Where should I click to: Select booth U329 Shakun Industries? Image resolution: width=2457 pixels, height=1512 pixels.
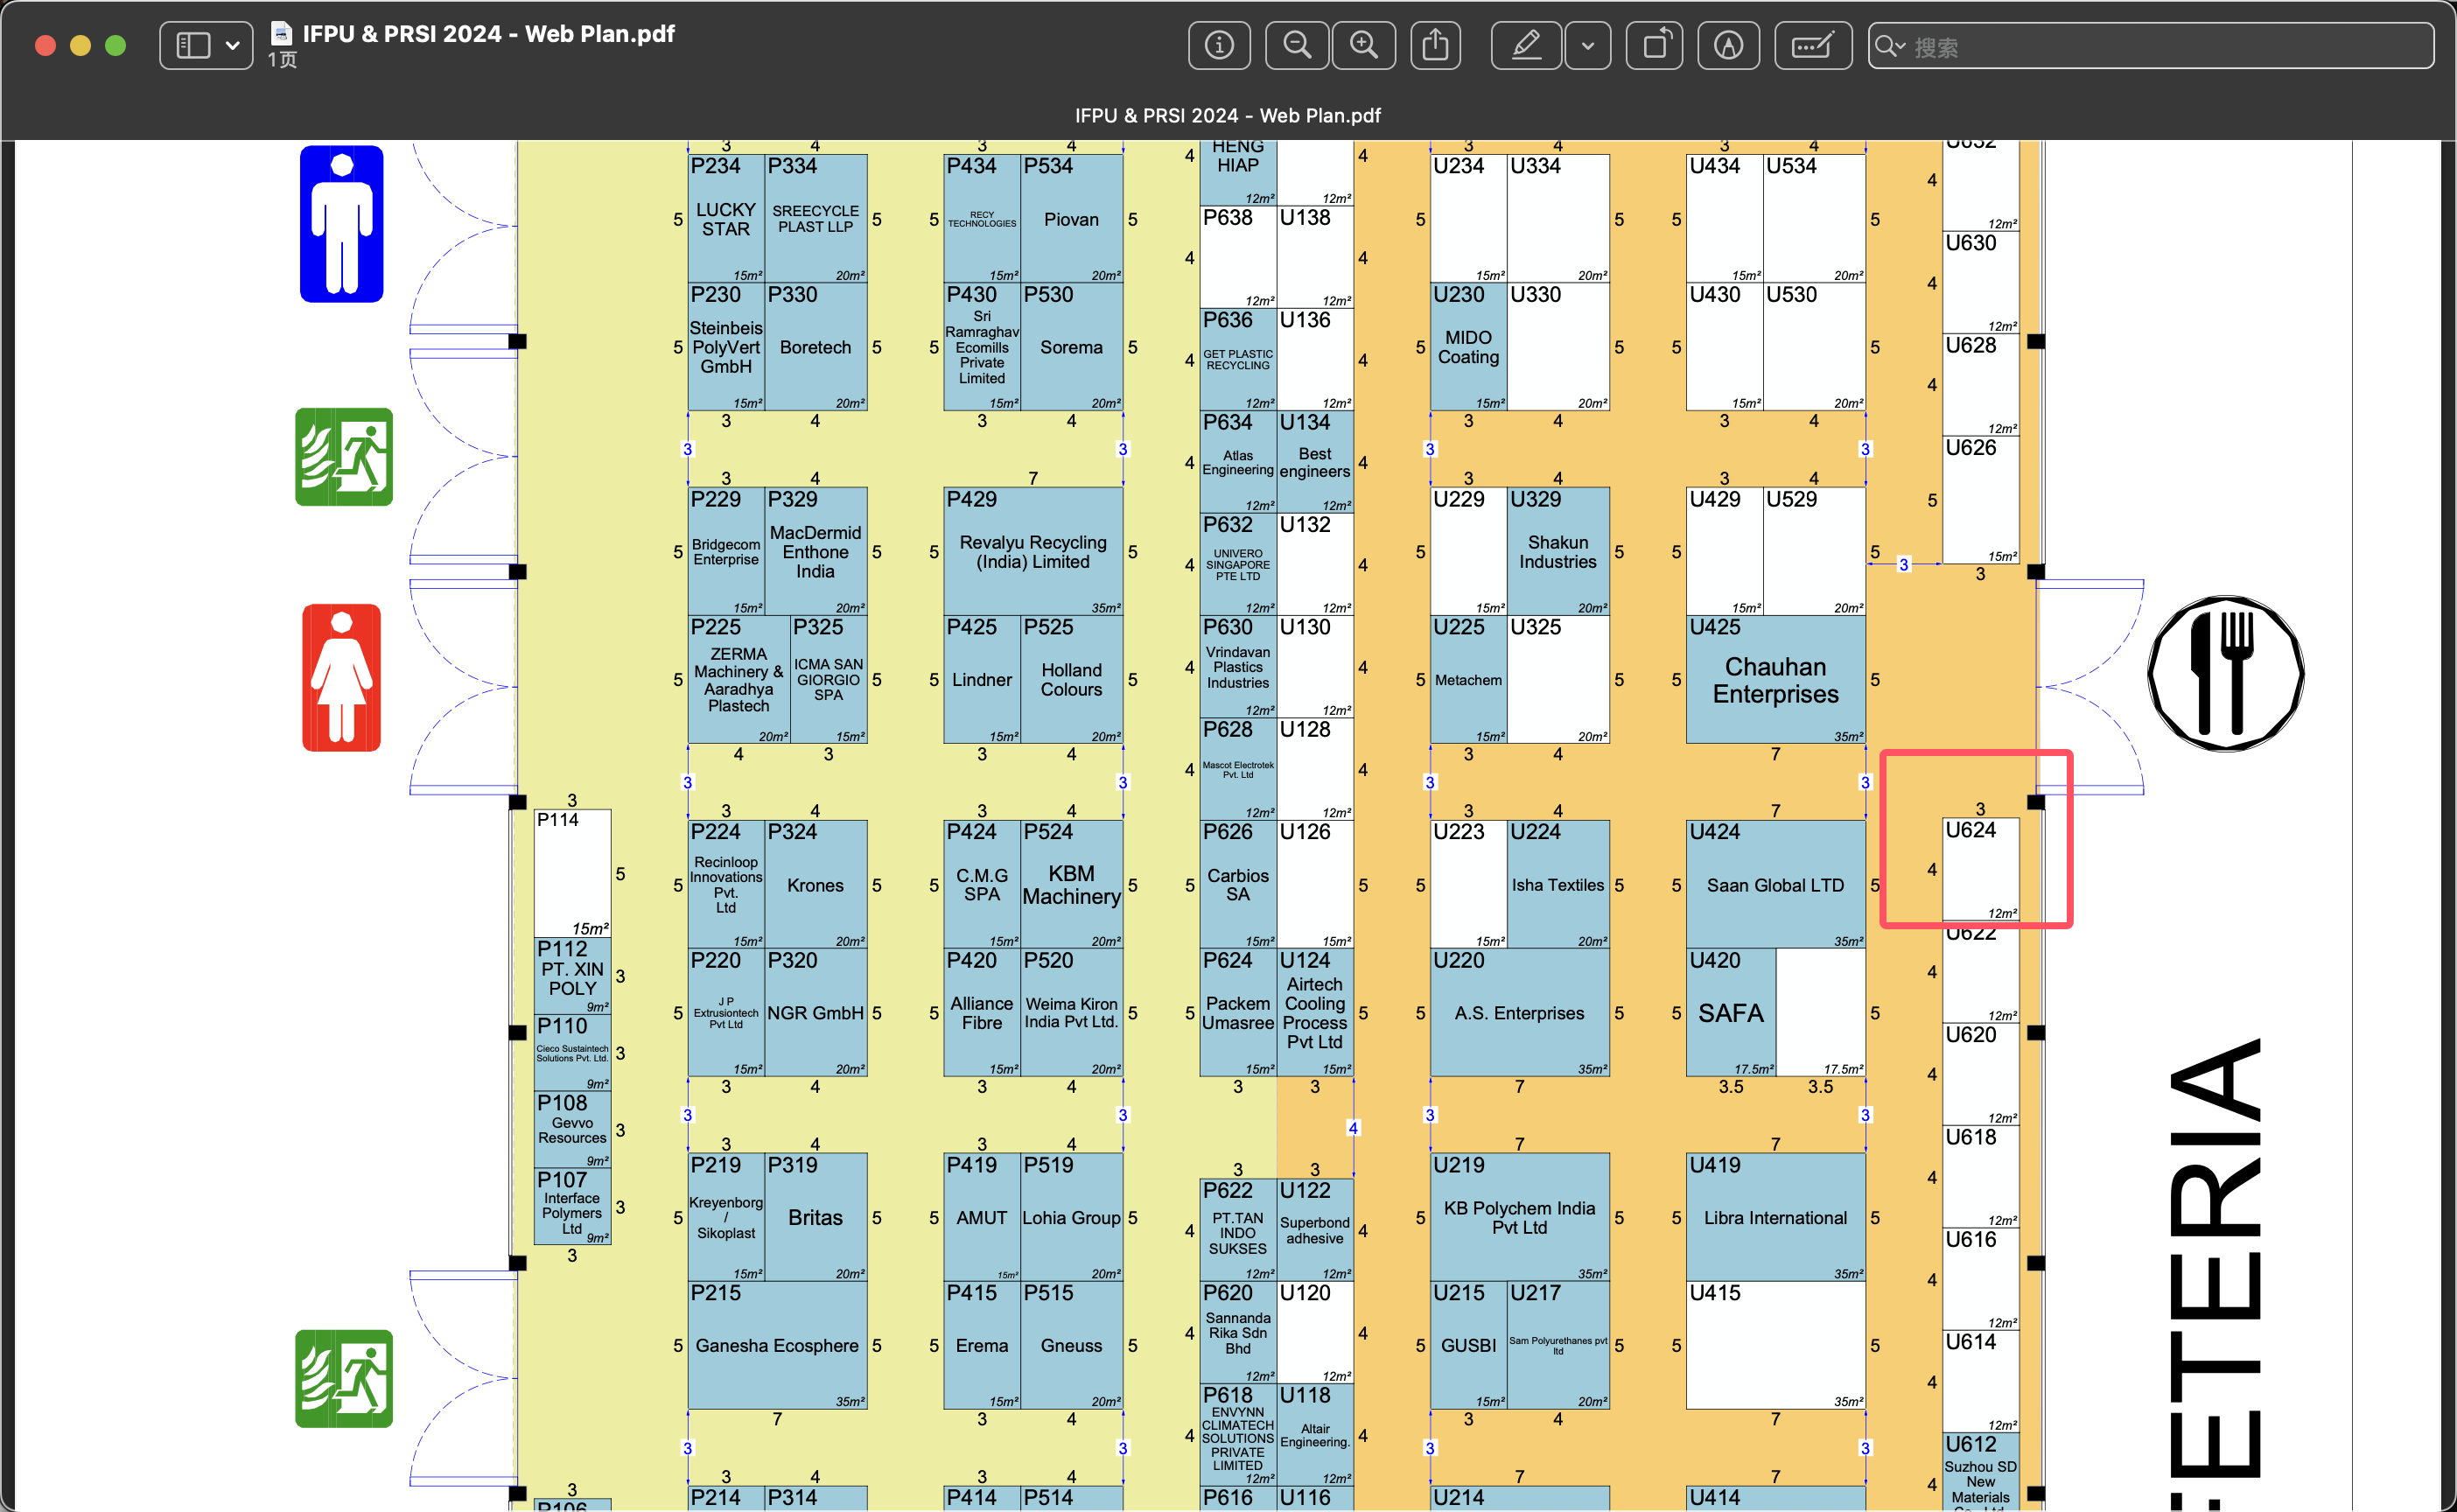[x=1559, y=551]
